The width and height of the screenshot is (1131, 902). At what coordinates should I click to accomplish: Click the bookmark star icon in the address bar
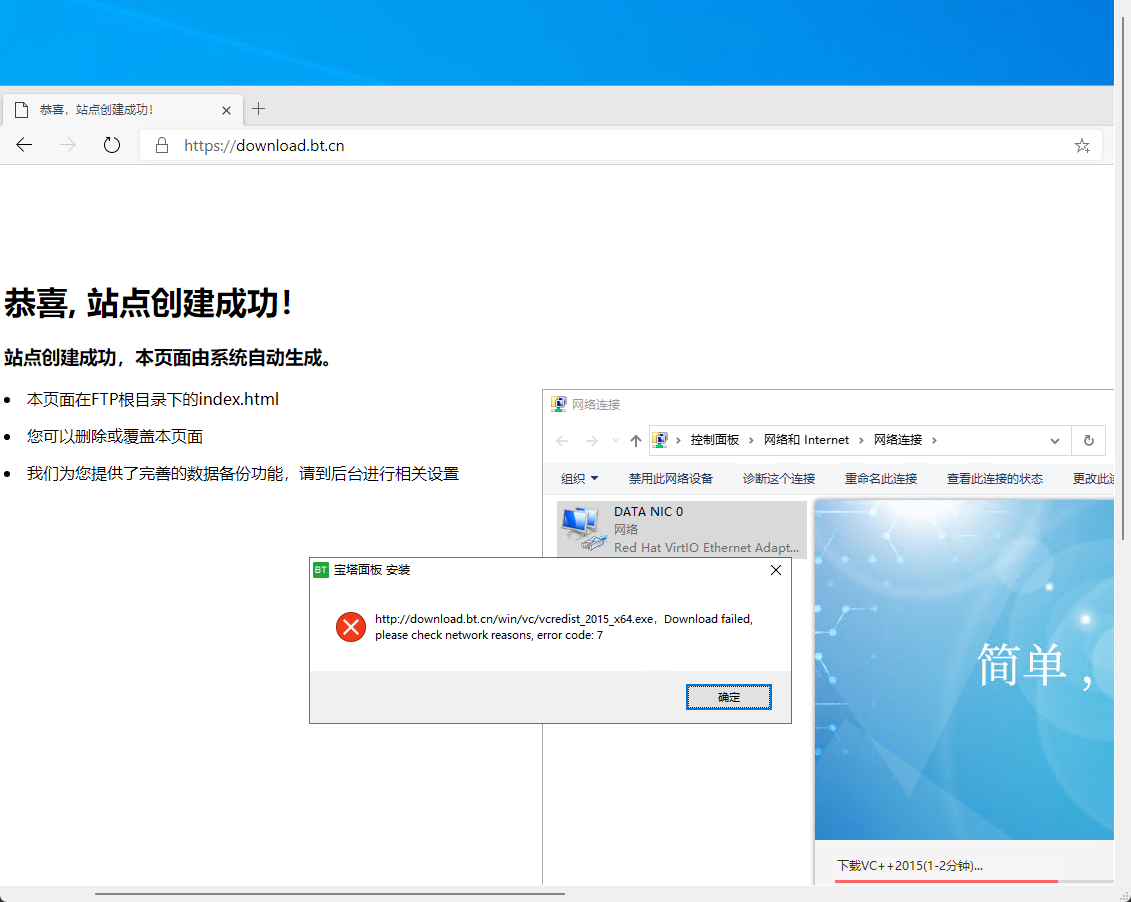pos(1082,145)
